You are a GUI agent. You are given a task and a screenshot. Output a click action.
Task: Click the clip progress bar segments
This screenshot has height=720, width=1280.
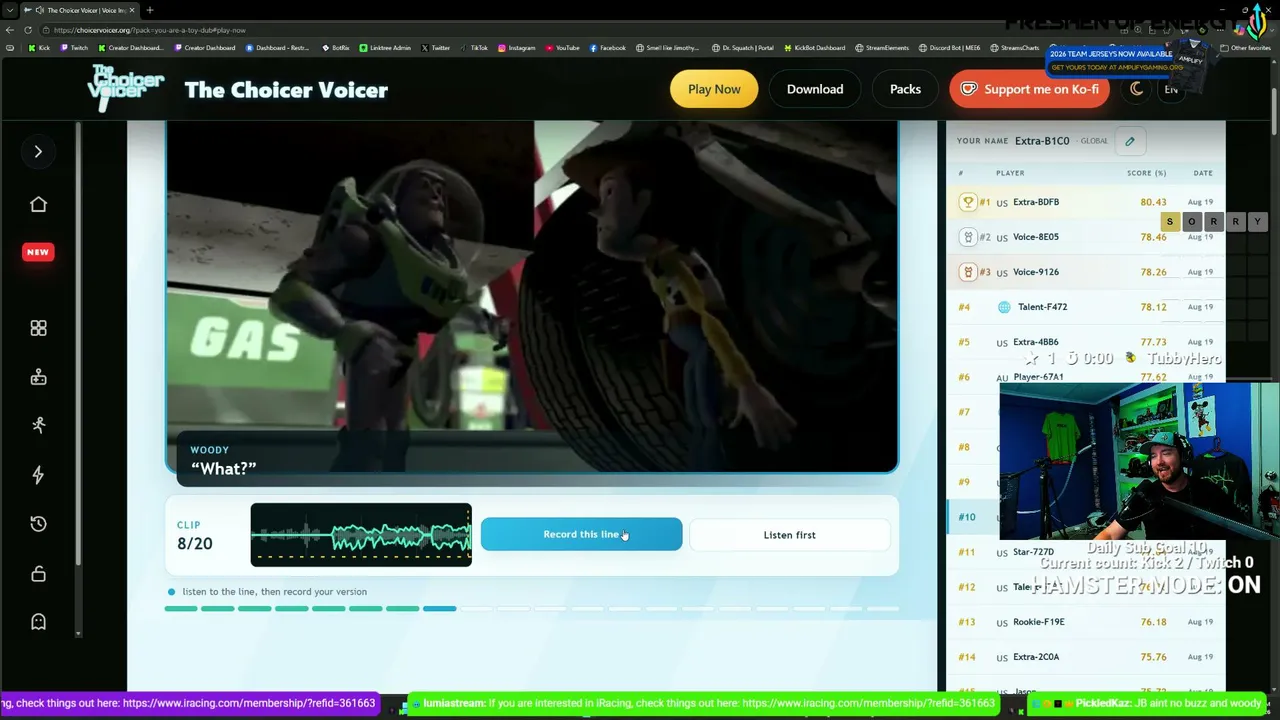pos(532,608)
